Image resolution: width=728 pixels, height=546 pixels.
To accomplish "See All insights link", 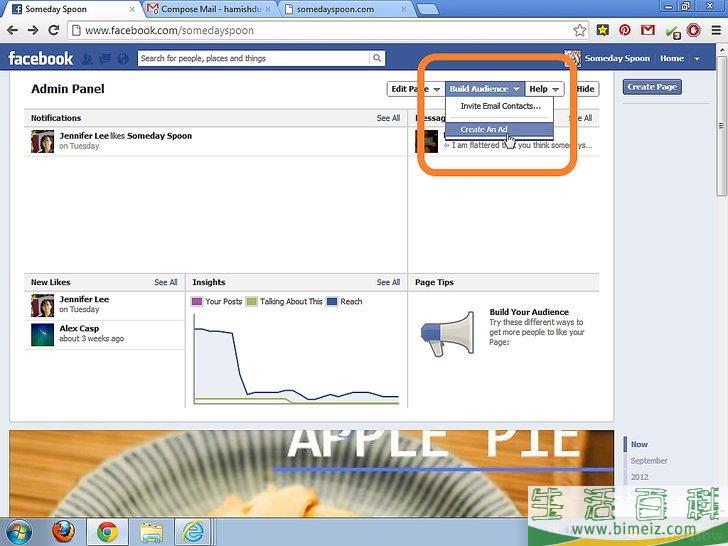I will point(388,282).
